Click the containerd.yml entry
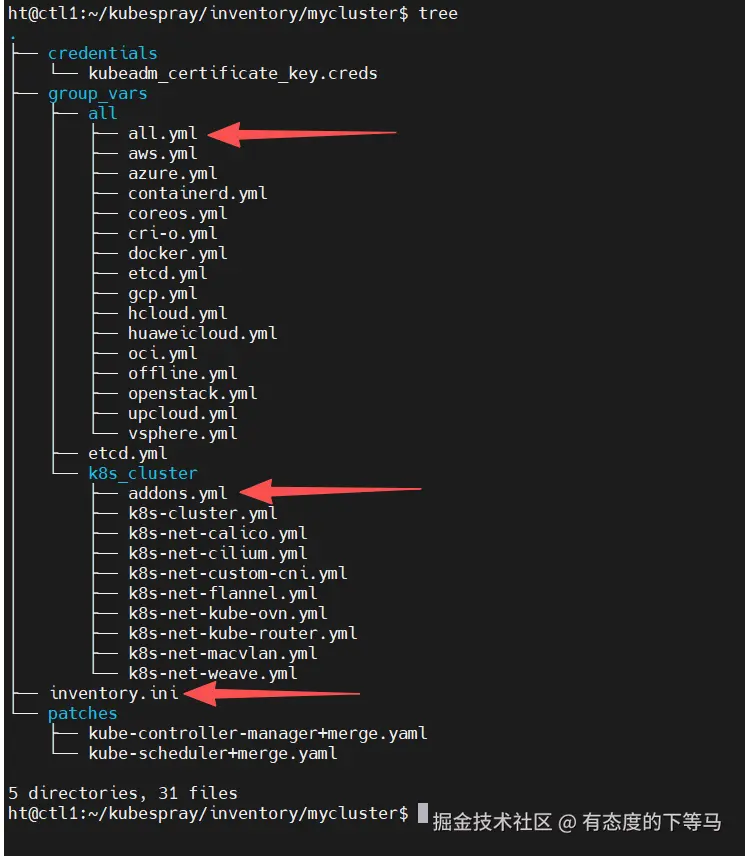The height and width of the screenshot is (856, 745). tap(197, 193)
